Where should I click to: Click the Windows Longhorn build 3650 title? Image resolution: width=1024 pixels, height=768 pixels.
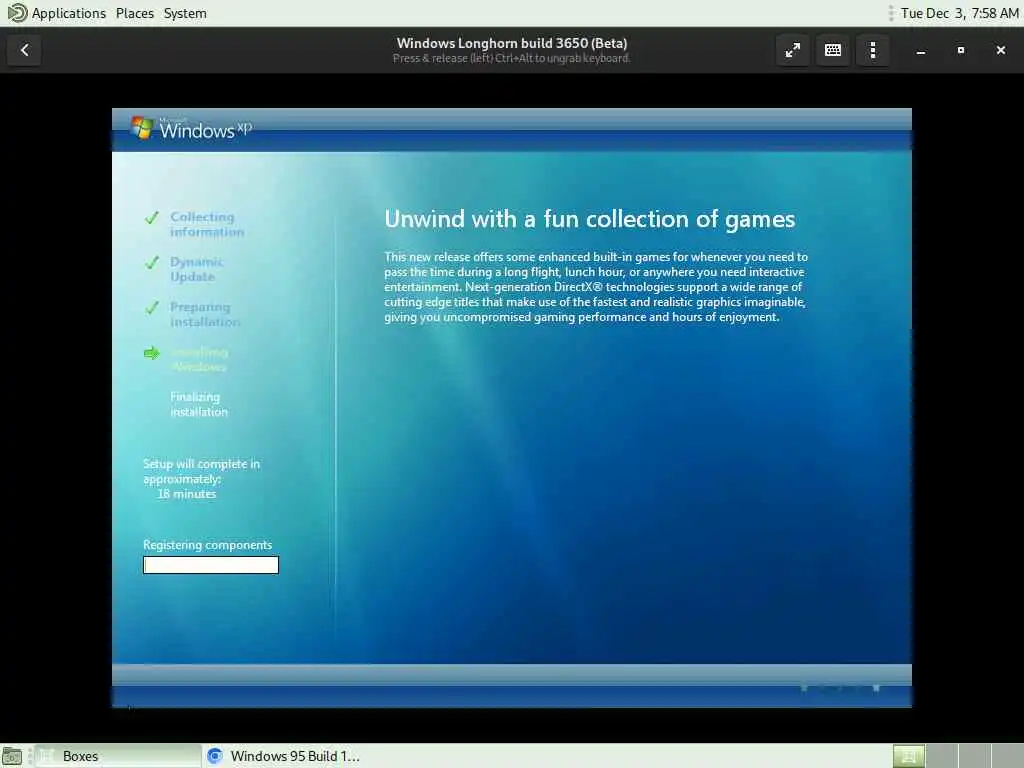[511, 43]
